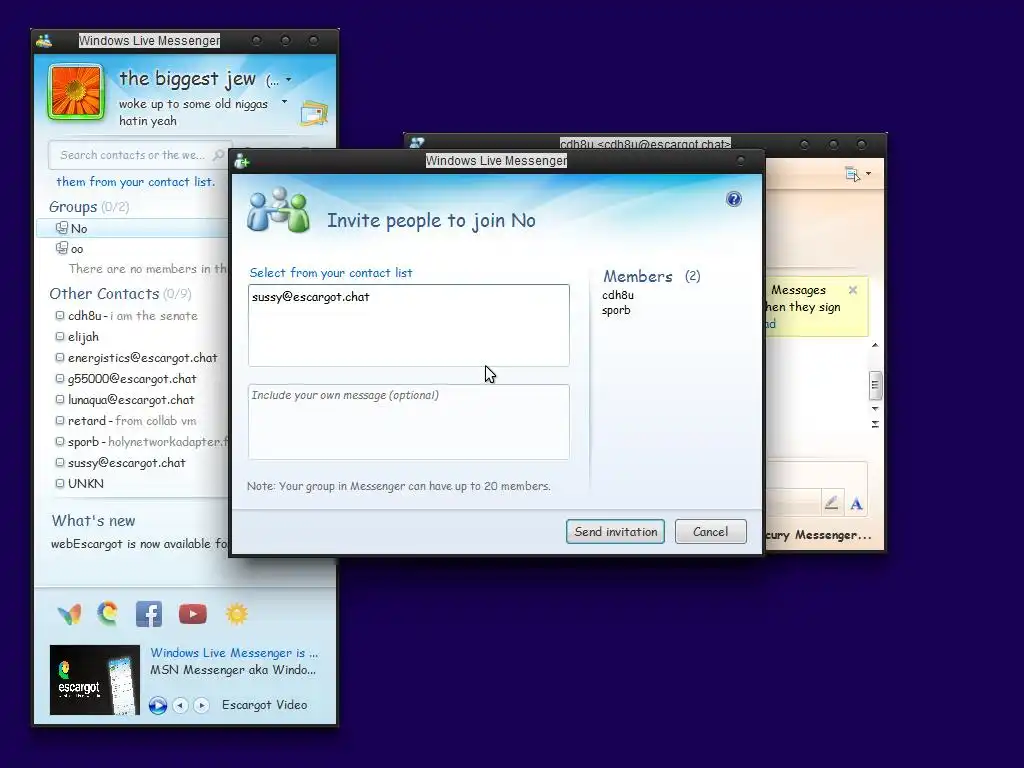Click the group icon beside No
This screenshot has width=1024, height=768.
tap(61, 227)
